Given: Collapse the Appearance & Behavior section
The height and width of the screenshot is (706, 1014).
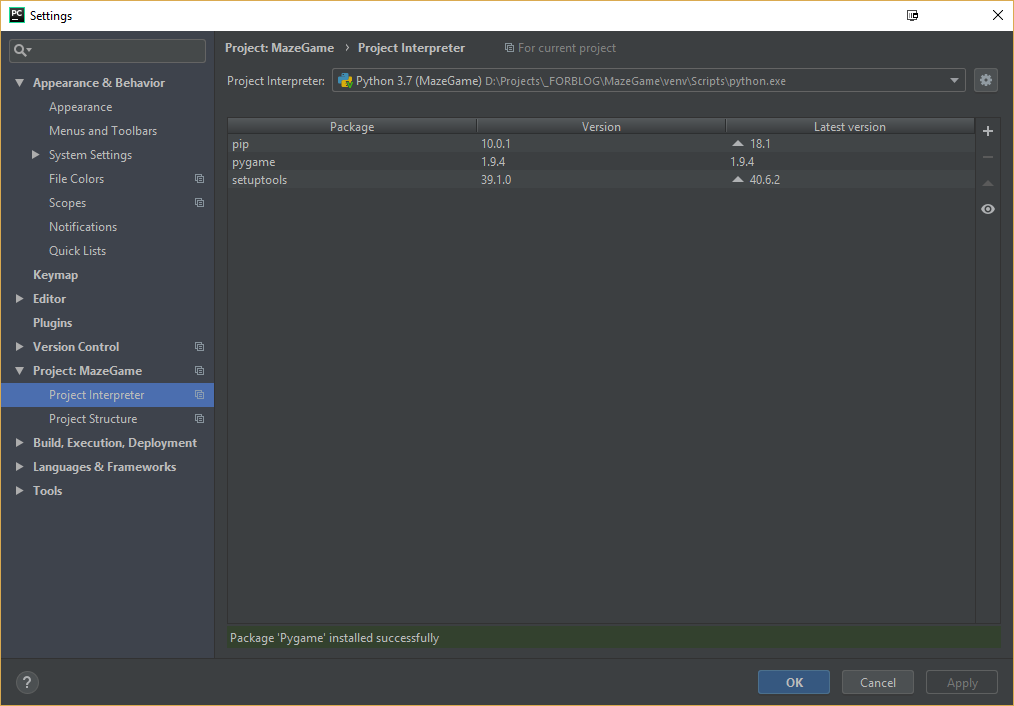Looking at the screenshot, I should [x=20, y=83].
